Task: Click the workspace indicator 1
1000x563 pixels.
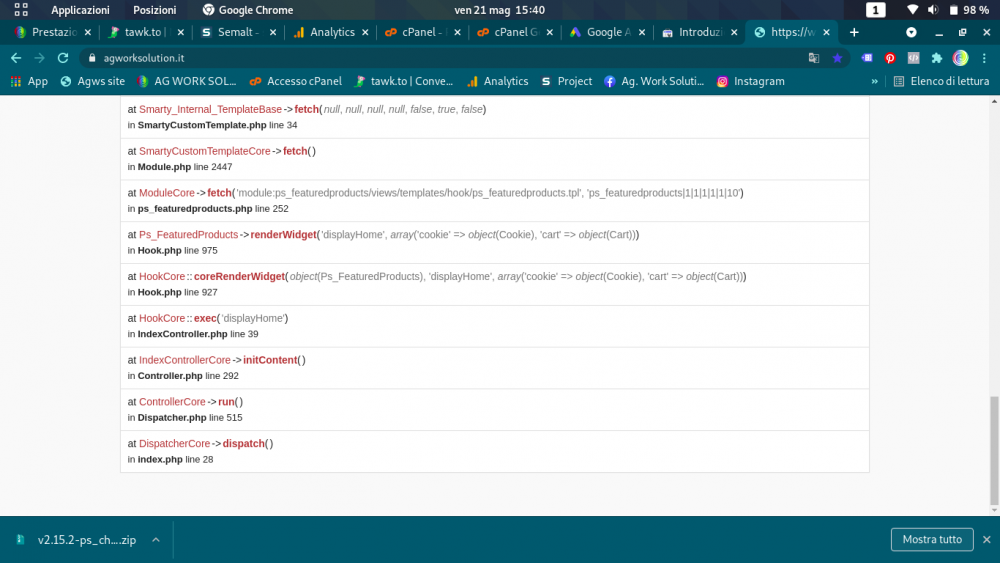Action: [876, 10]
